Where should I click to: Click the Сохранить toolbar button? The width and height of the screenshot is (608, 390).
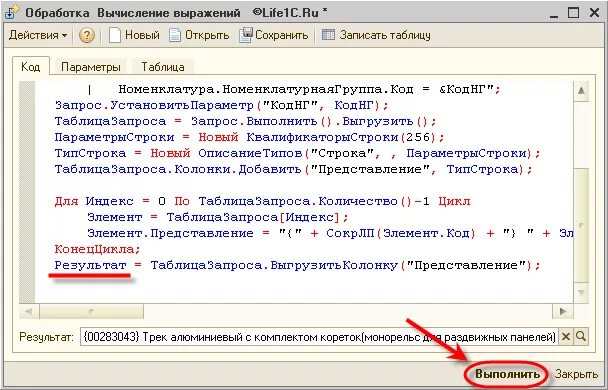(x=273, y=35)
